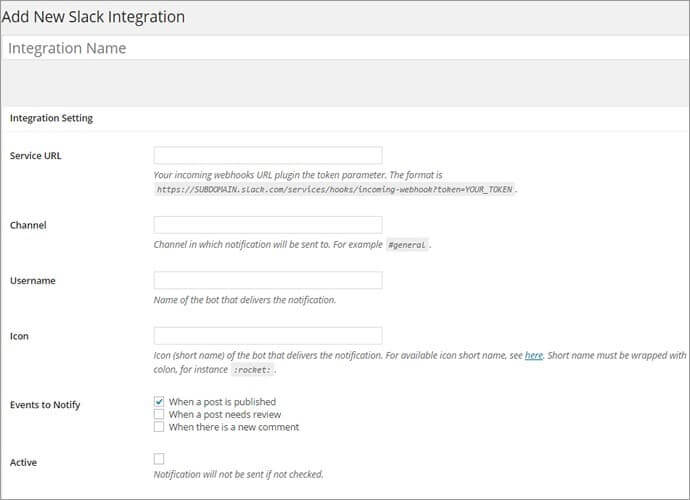Click the 'When a post is published' label

tap(222, 402)
